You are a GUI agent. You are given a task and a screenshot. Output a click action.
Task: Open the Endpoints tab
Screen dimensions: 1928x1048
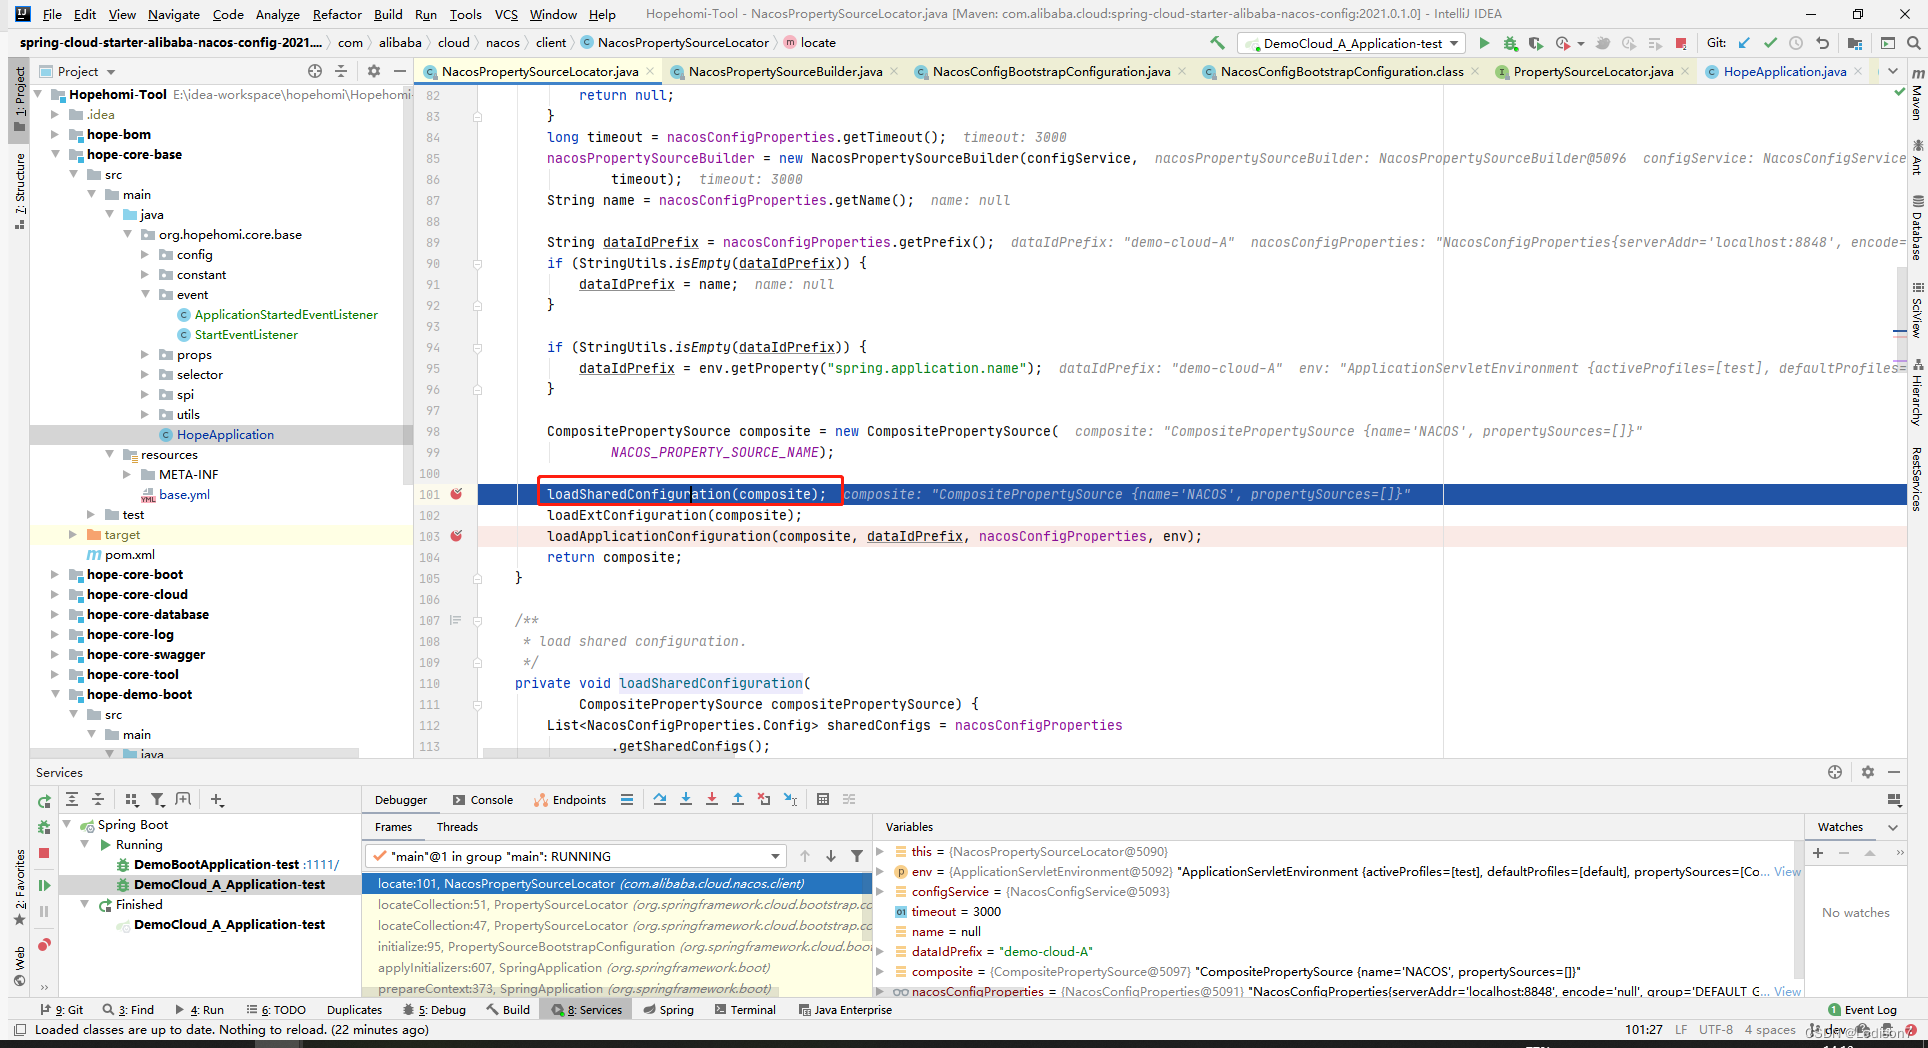[x=570, y=800]
